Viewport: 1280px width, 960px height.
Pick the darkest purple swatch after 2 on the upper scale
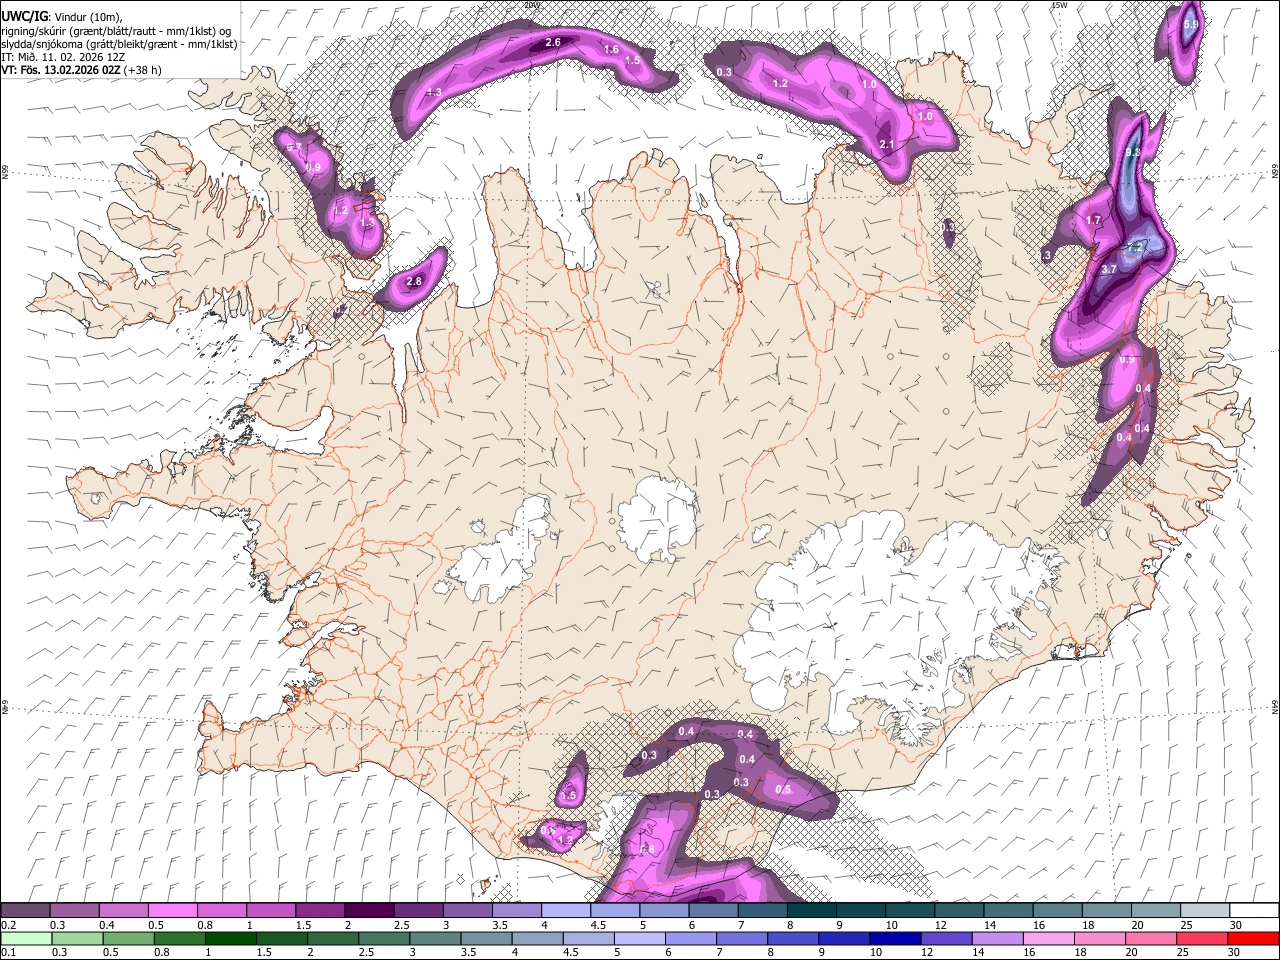[368, 910]
